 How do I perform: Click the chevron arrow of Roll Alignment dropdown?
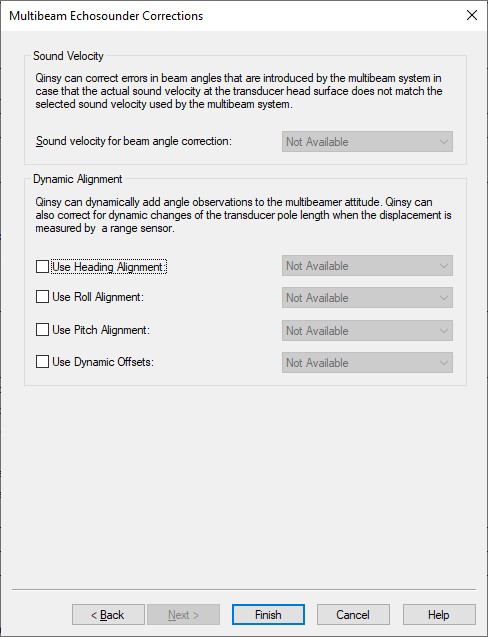click(444, 298)
